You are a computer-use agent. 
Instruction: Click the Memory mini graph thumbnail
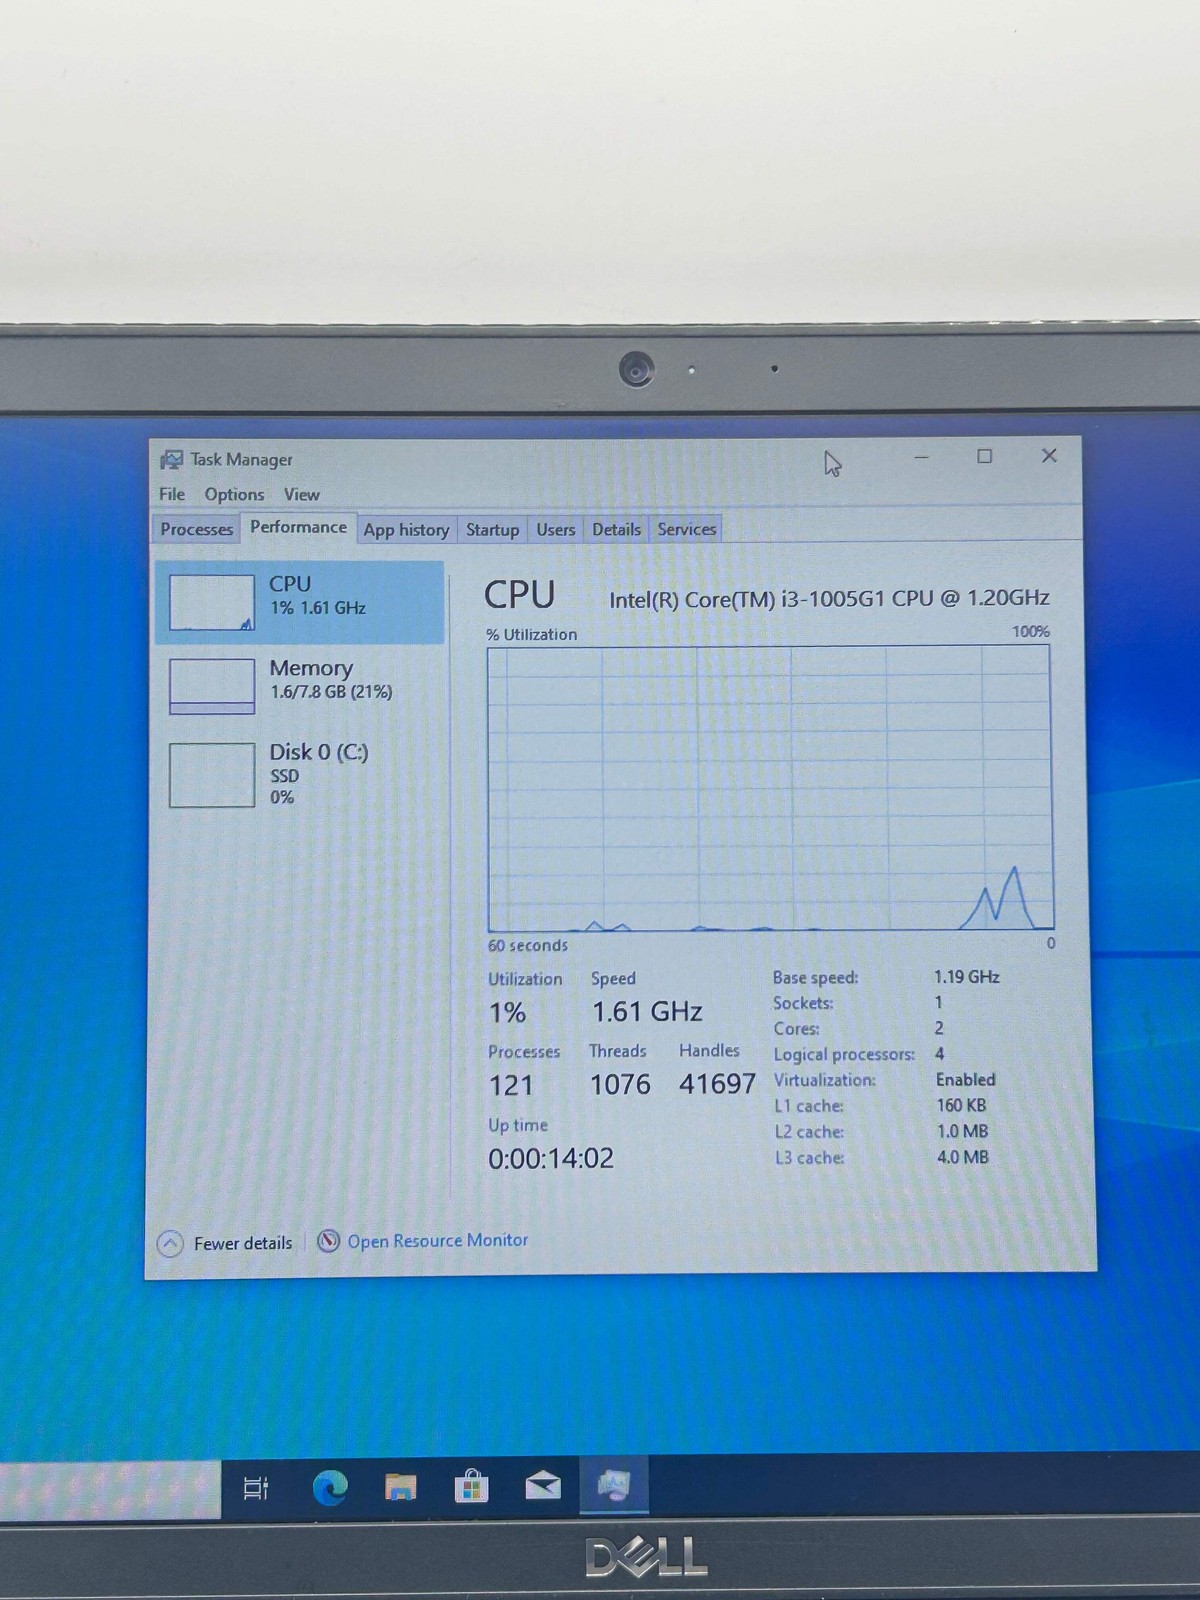212,686
